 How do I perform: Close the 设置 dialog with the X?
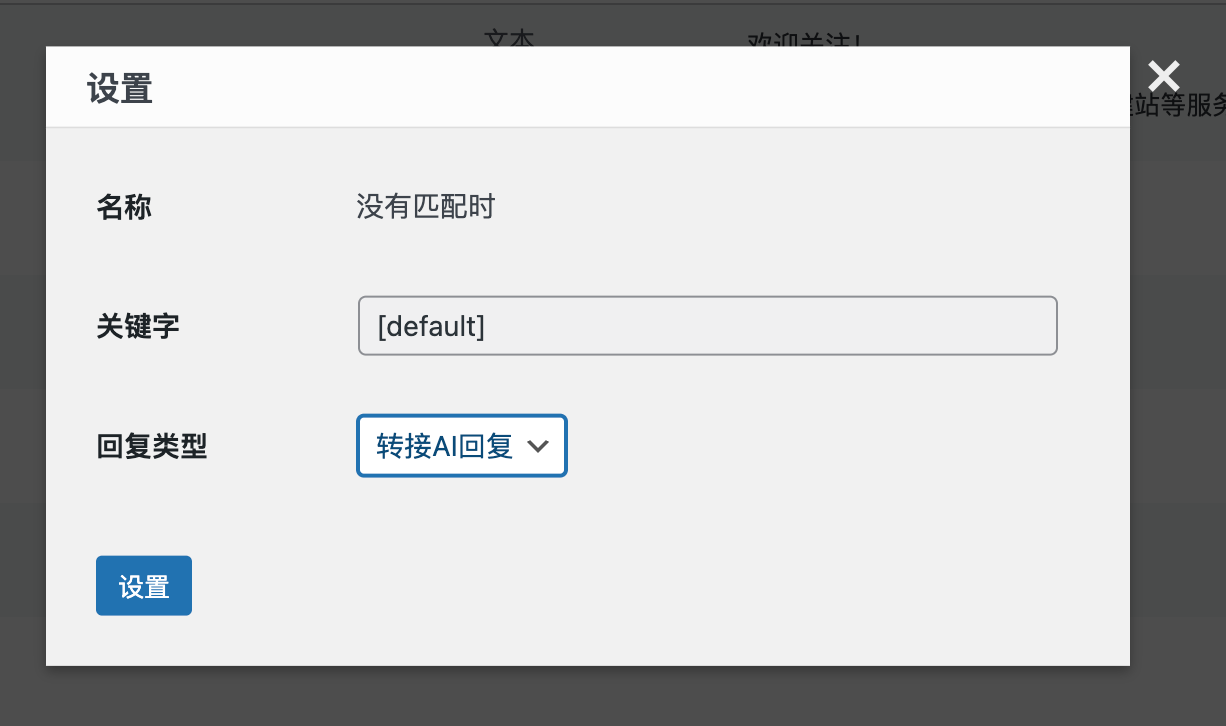1163,76
